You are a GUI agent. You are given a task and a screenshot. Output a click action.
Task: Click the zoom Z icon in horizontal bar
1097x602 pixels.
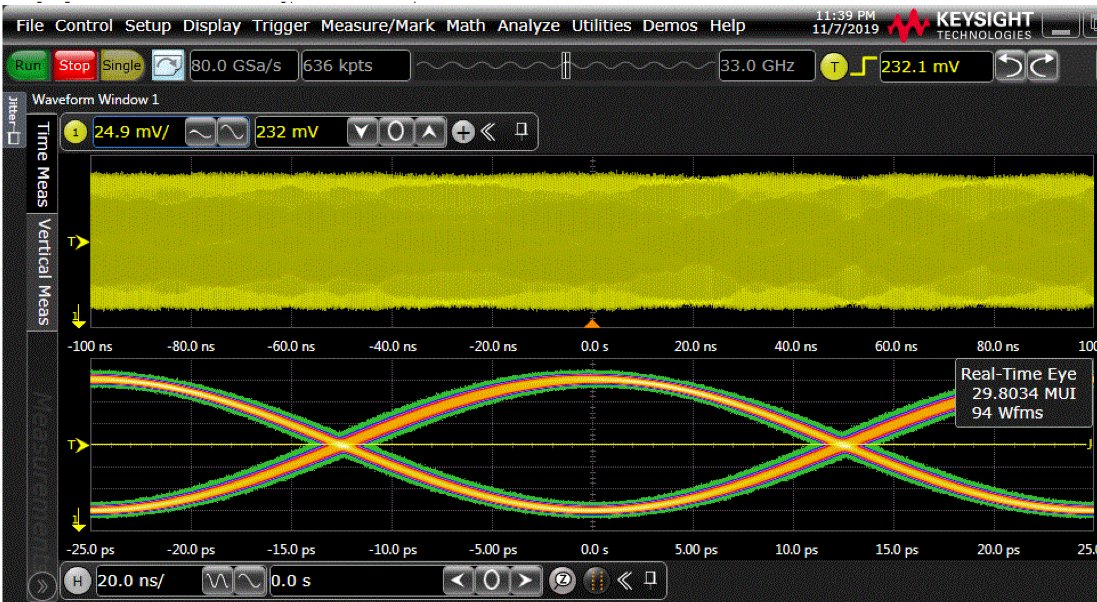coord(562,580)
